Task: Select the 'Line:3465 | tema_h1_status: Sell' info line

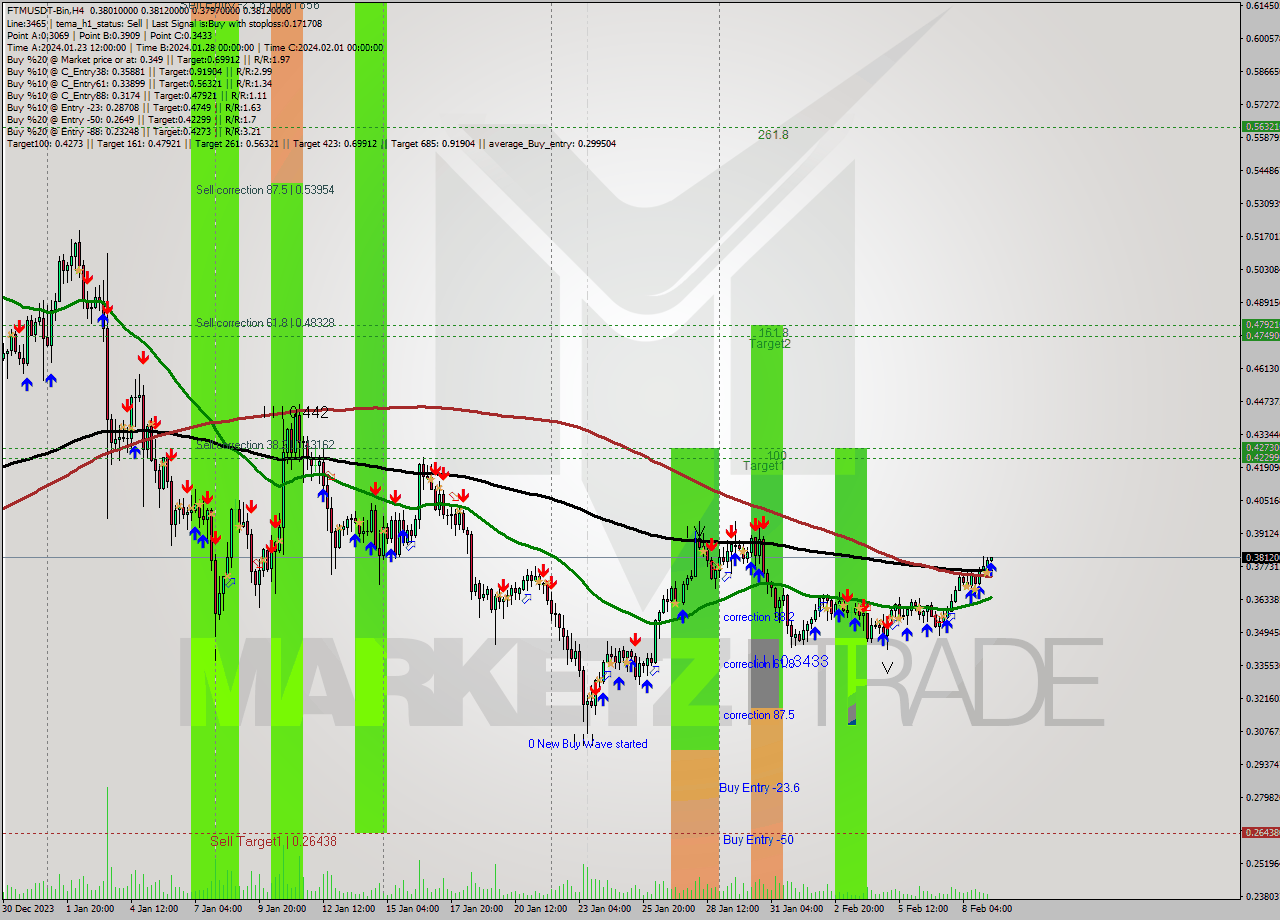Action: click(164, 22)
